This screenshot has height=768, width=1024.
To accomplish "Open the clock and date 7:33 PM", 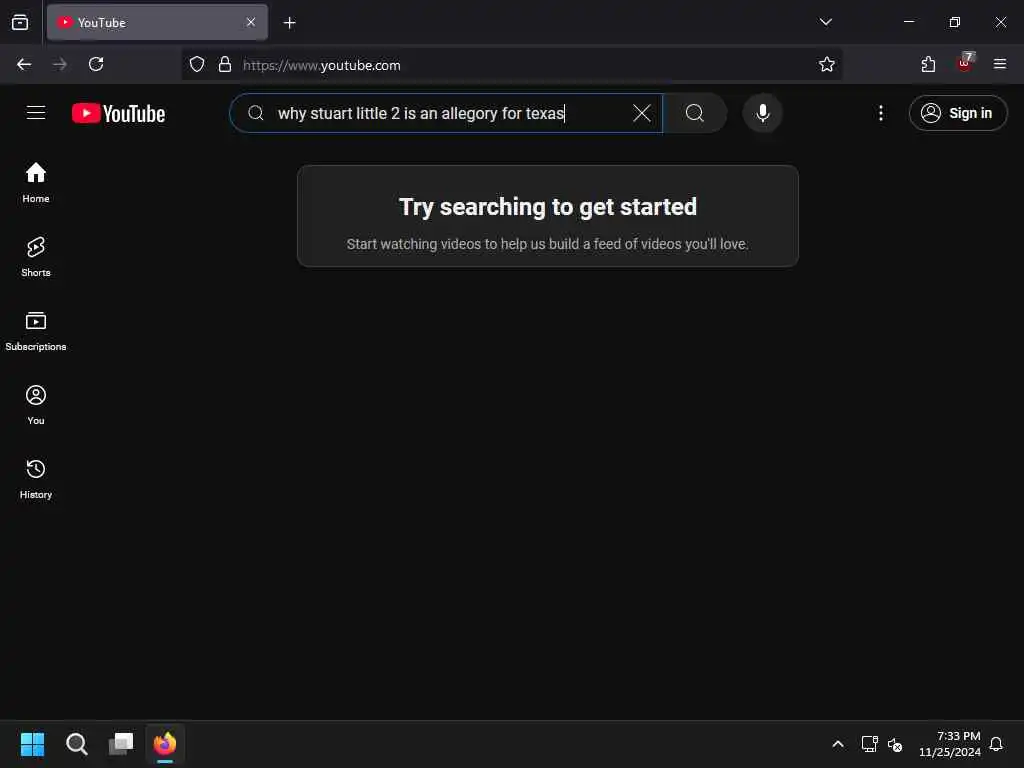I will (950, 744).
